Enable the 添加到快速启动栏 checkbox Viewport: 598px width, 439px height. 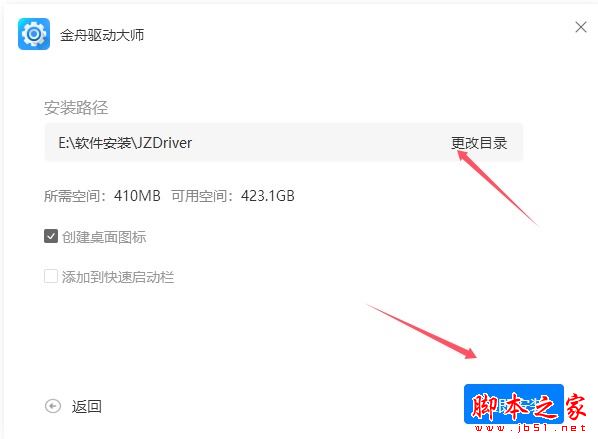click(51, 276)
